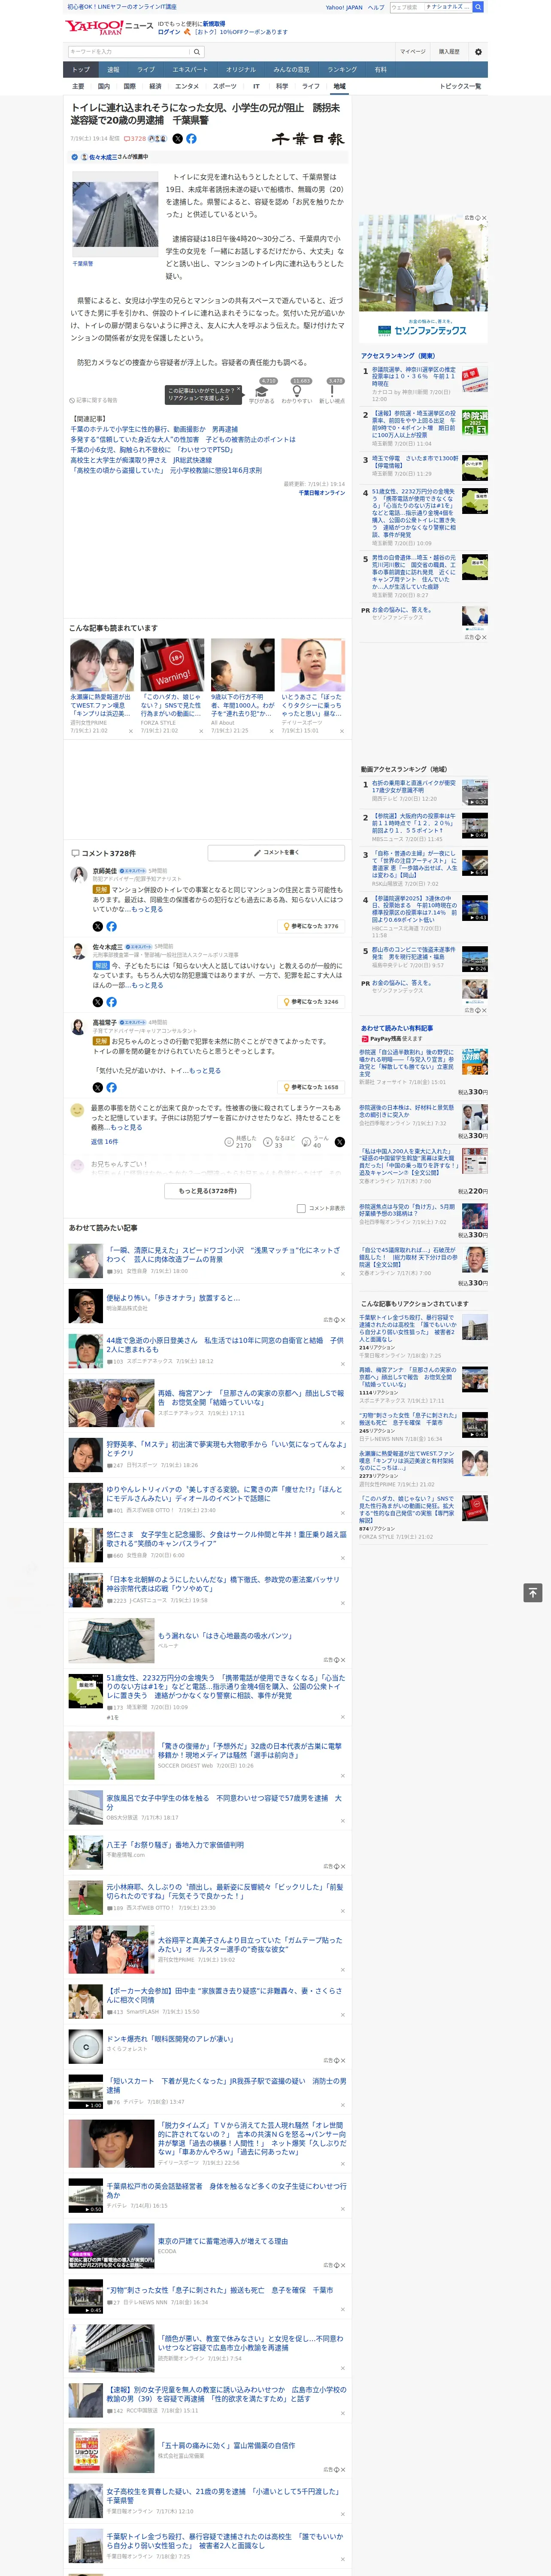Screen dimensions: 551x2576
Task: Expand 京師美佳's comment with もっと見る
Action: 147,909
